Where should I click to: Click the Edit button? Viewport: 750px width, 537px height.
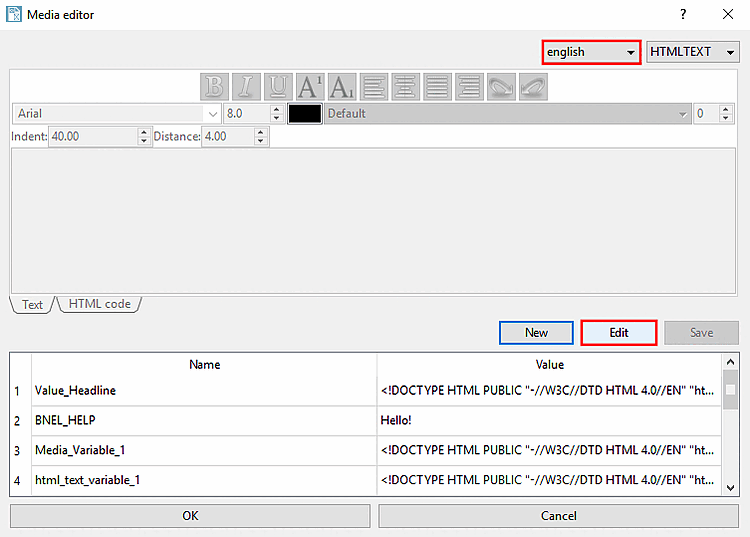618,332
